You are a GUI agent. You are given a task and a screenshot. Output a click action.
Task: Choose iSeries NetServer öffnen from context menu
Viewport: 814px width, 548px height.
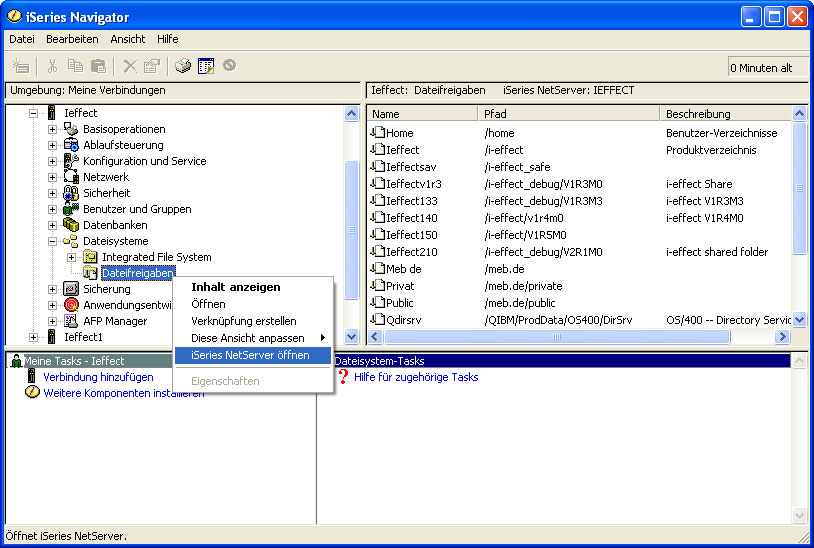(x=250, y=355)
